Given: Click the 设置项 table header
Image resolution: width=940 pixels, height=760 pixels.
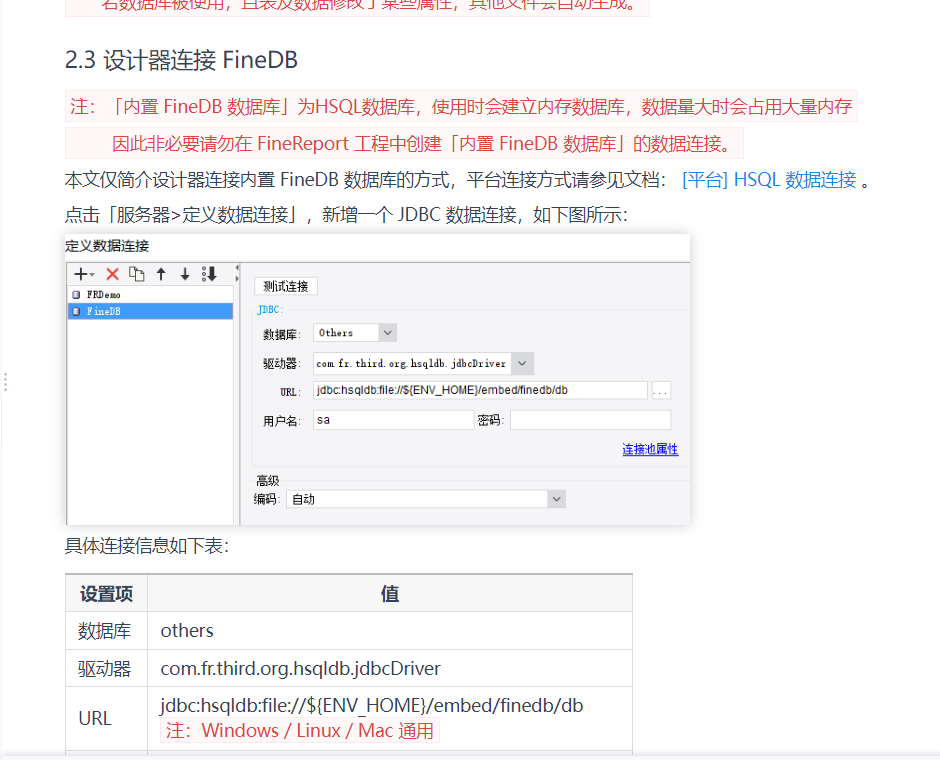Looking at the screenshot, I should tap(106, 593).
